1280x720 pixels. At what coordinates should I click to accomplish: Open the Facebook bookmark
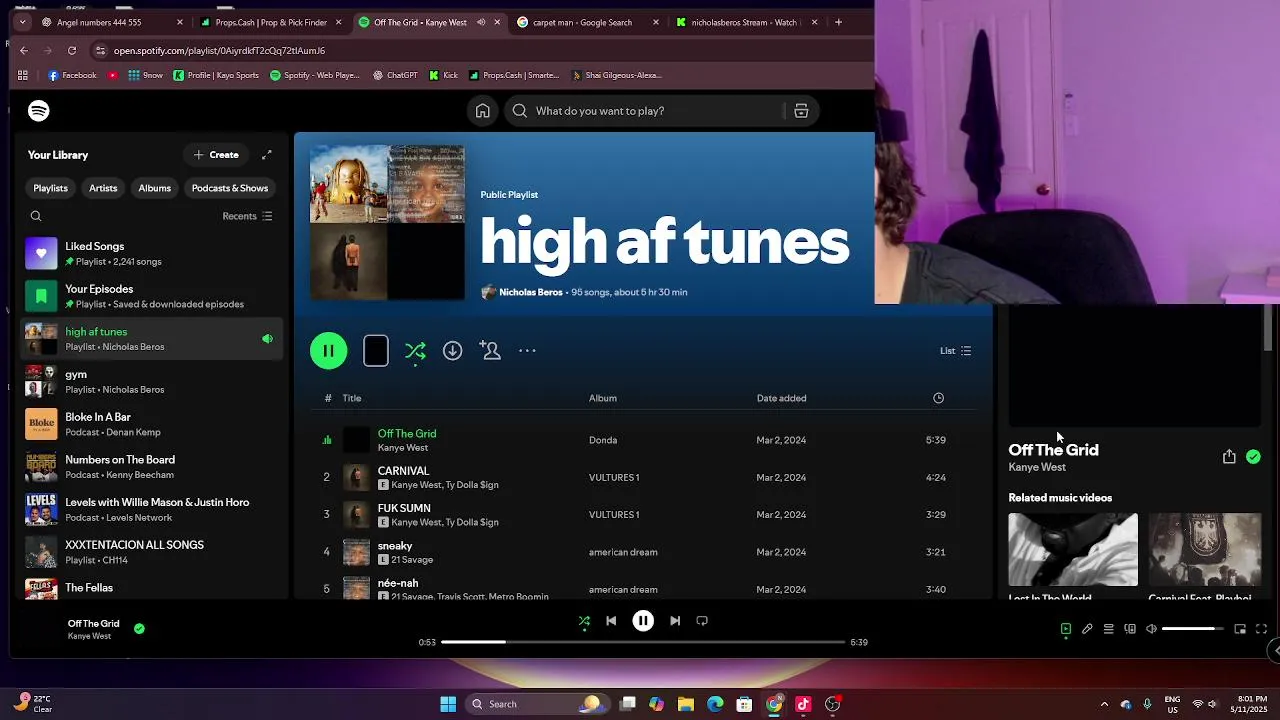pyautogui.click(x=72, y=75)
